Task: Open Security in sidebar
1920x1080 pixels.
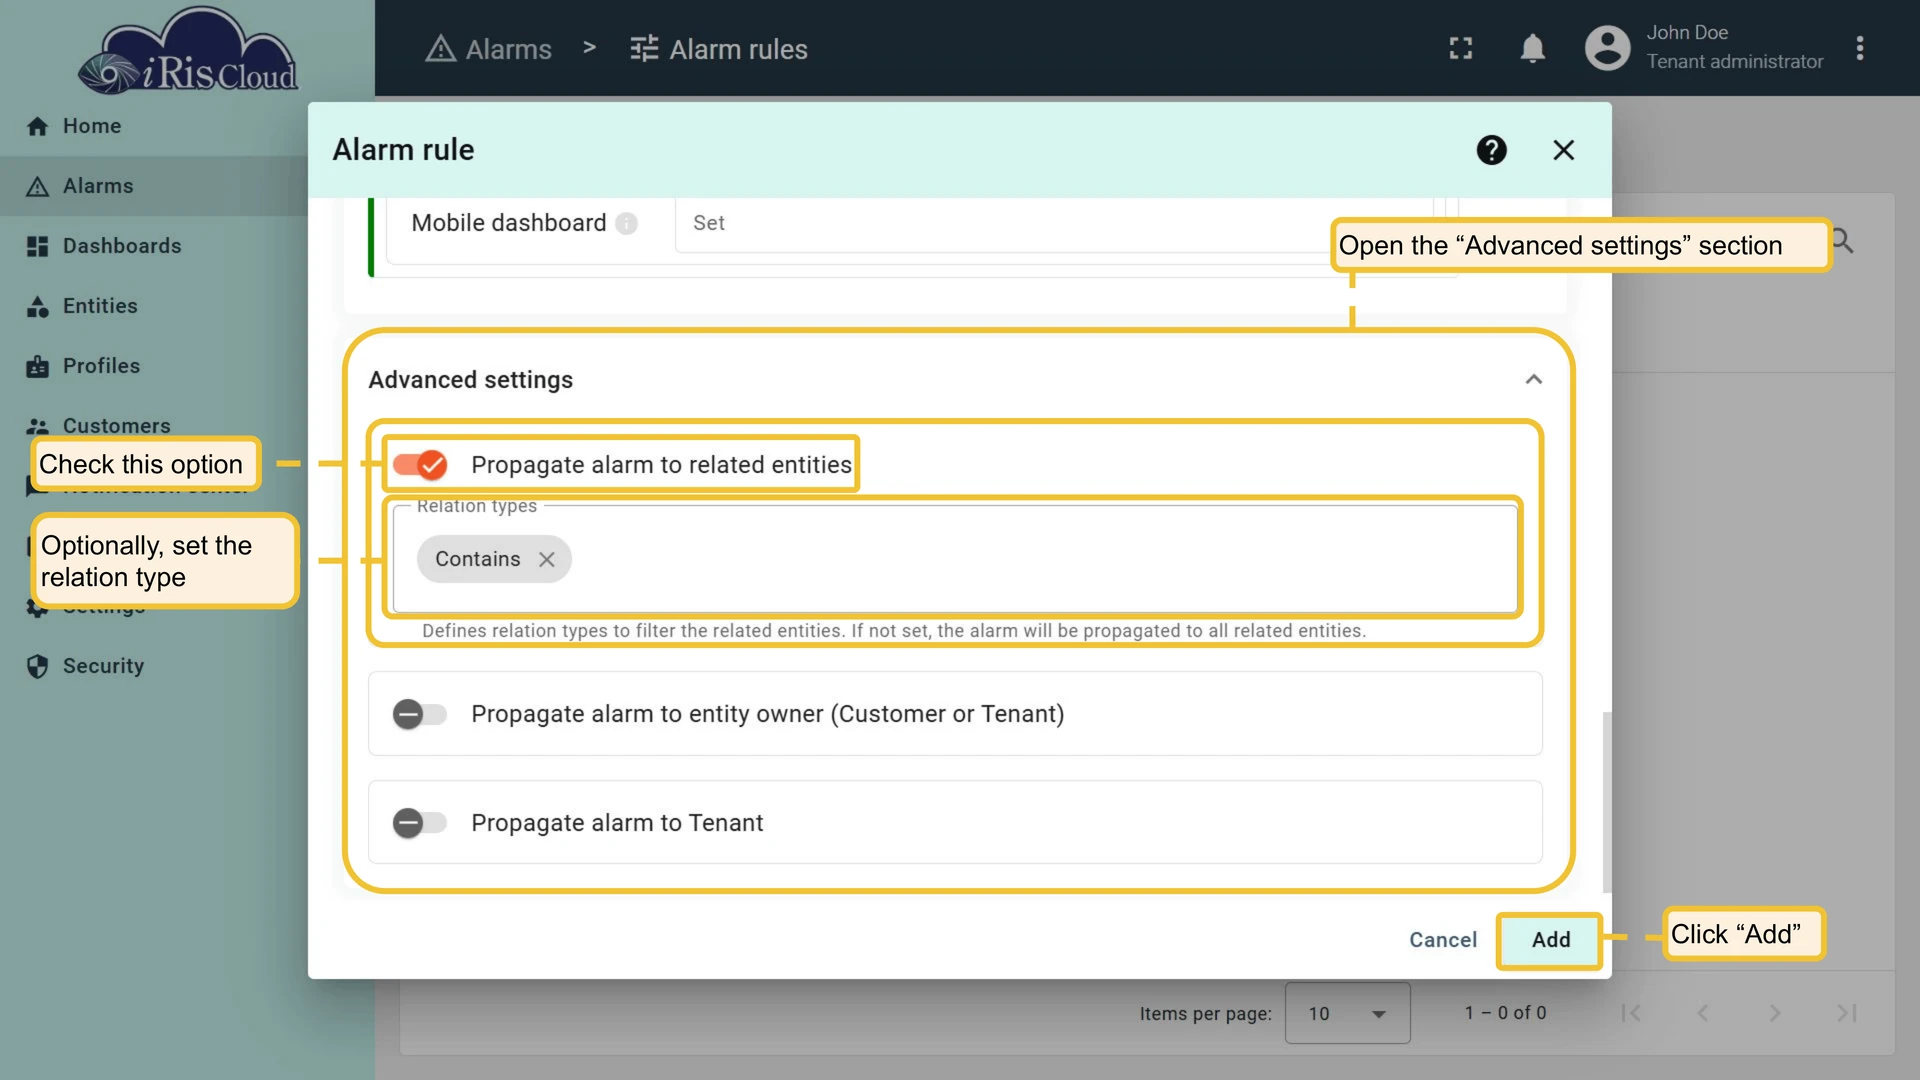Action: (85, 666)
